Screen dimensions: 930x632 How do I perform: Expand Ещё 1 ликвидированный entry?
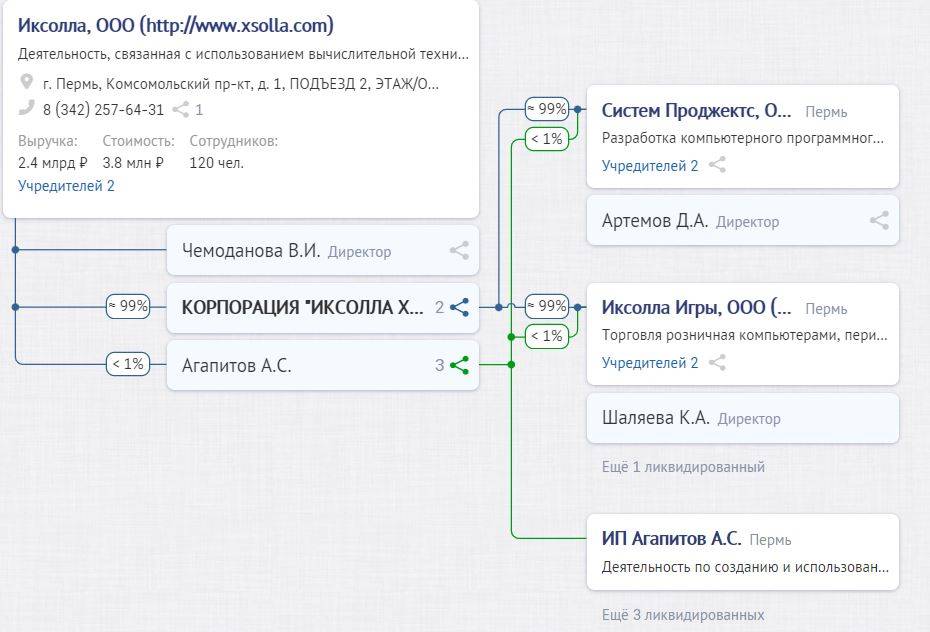click(683, 467)
